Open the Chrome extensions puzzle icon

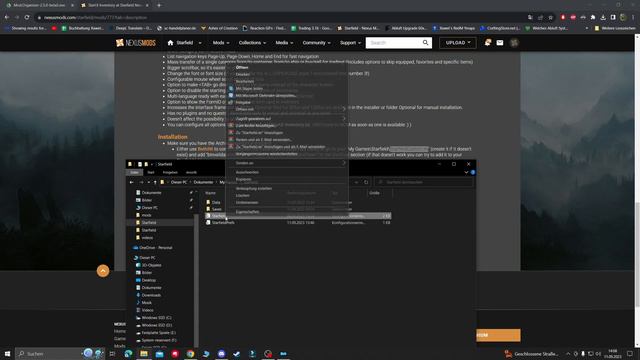593,17
